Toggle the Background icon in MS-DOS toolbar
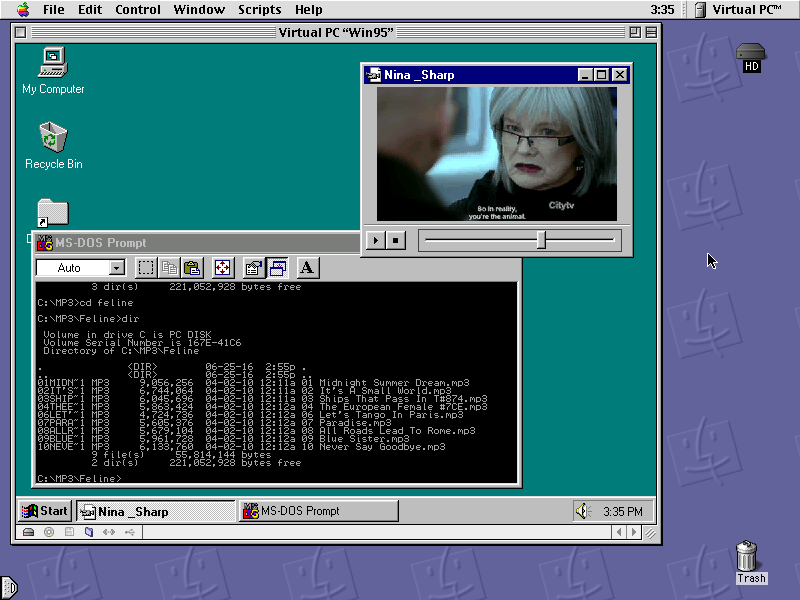 [277, 268]
